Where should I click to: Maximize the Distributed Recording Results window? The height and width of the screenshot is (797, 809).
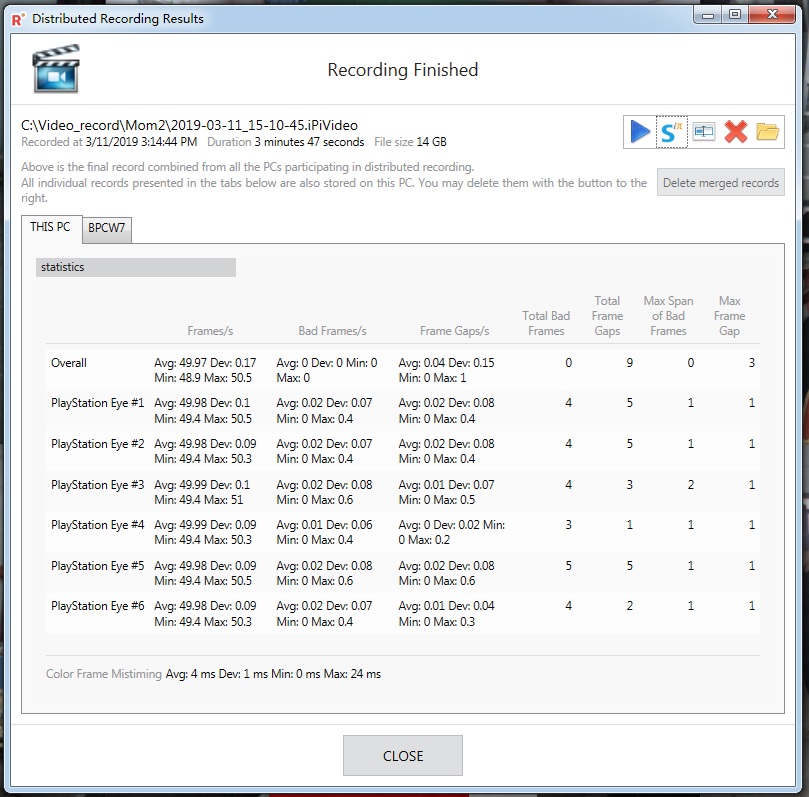(x=735, y=15)
